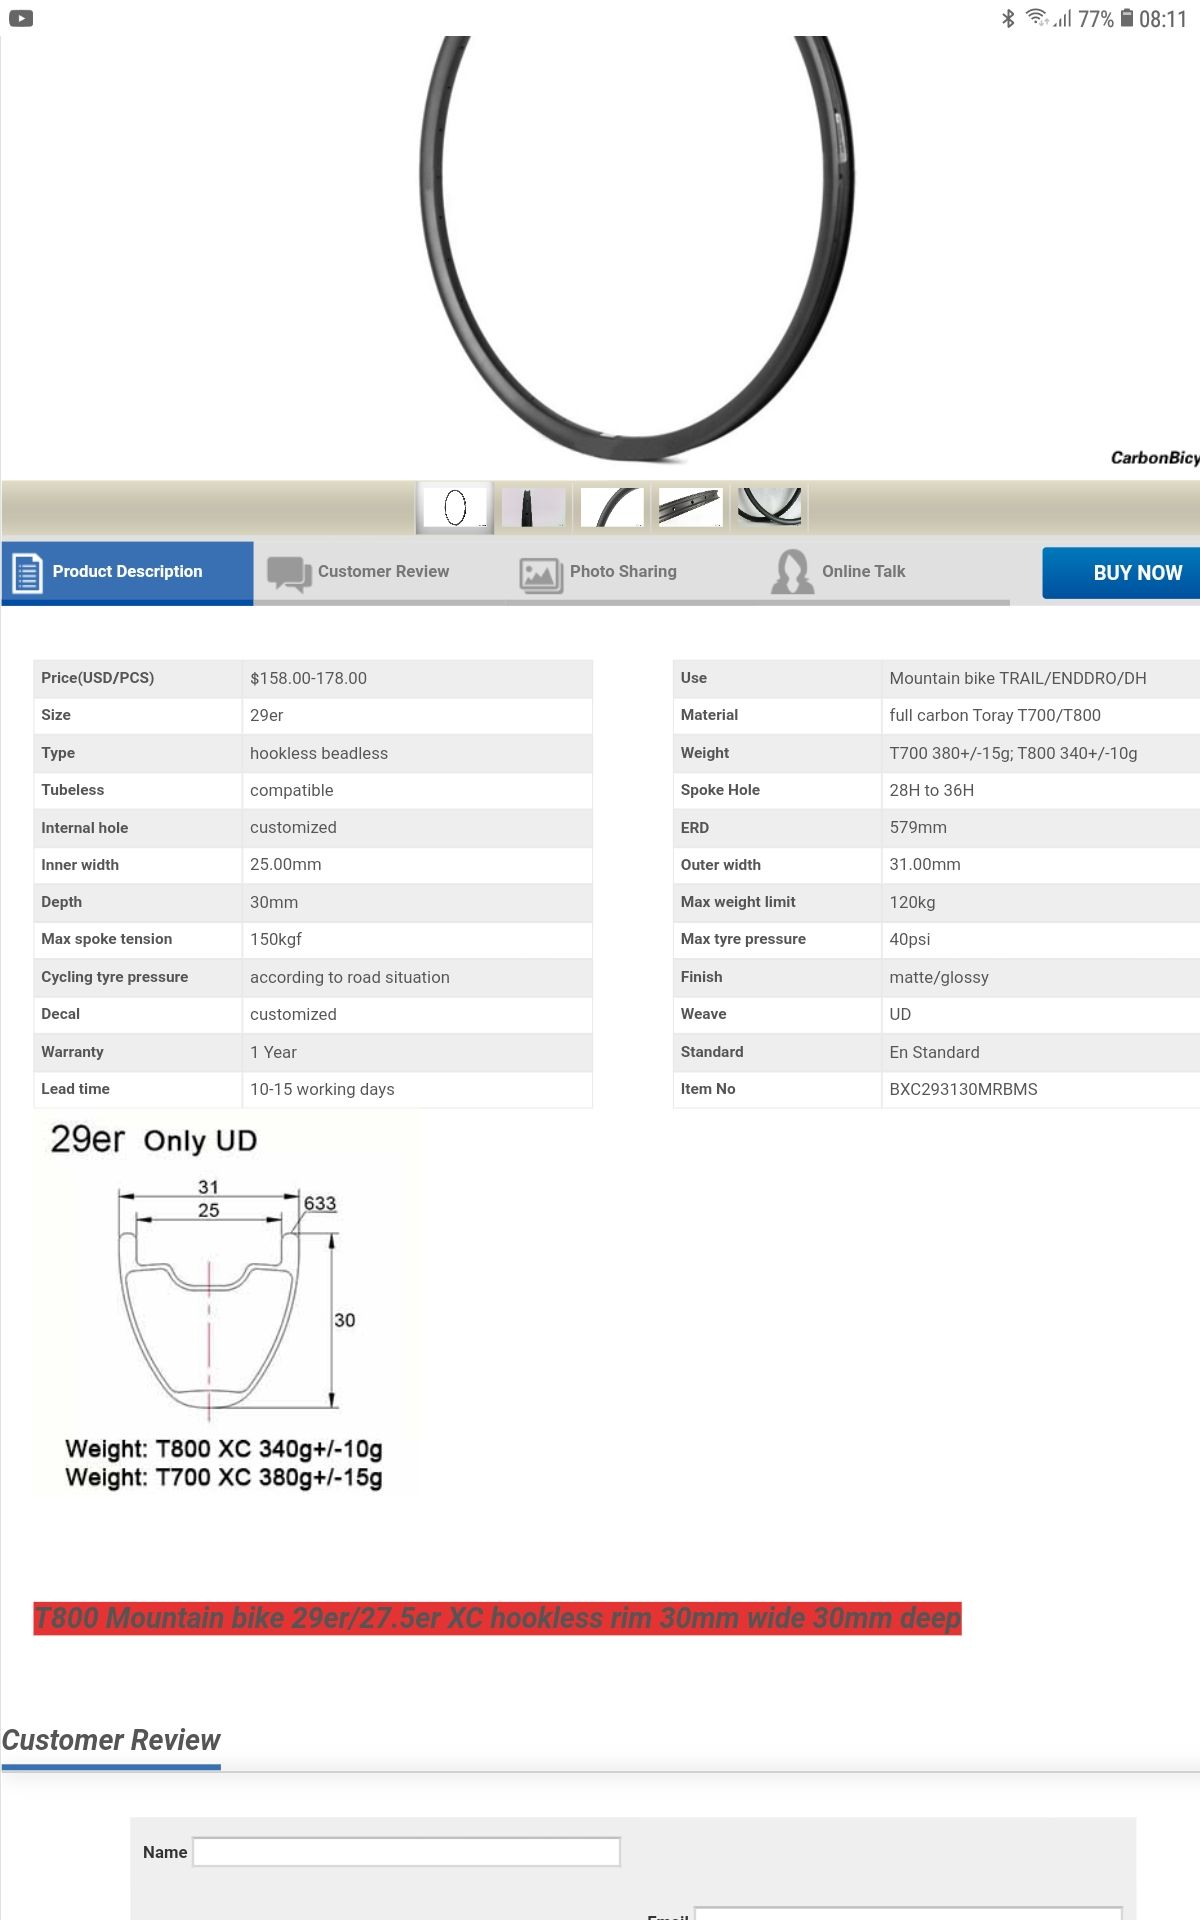Switch to the Customer Review tab

point(383,572)
